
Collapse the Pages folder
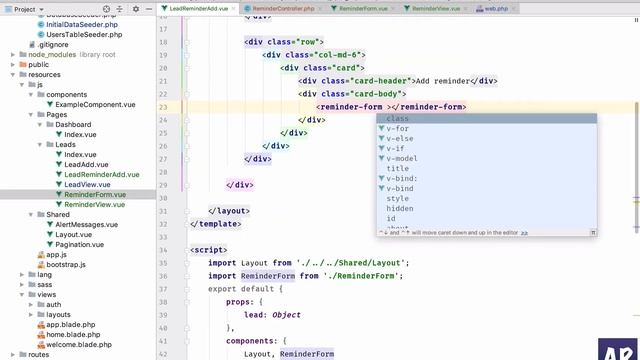click(31, 115)
